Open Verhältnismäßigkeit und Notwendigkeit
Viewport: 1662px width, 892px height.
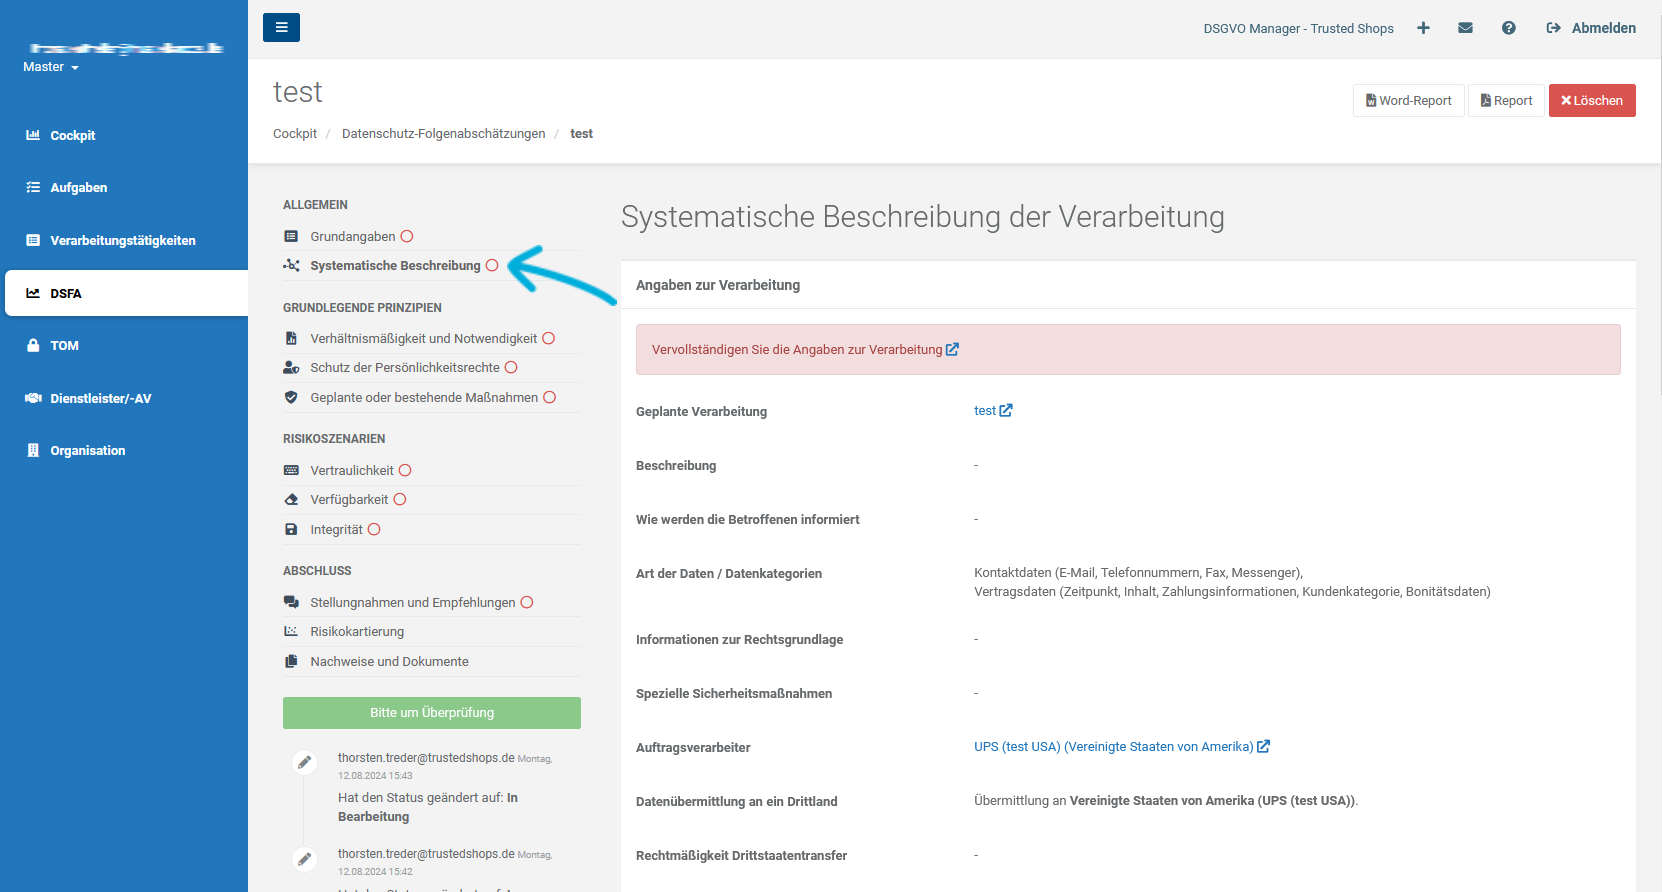424,338
